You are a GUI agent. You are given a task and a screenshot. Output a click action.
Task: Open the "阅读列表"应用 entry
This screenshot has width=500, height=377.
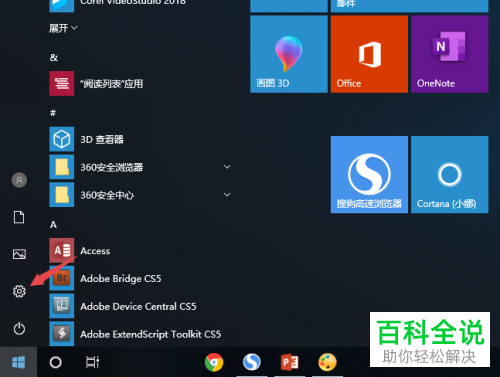[x=140, y=84]
